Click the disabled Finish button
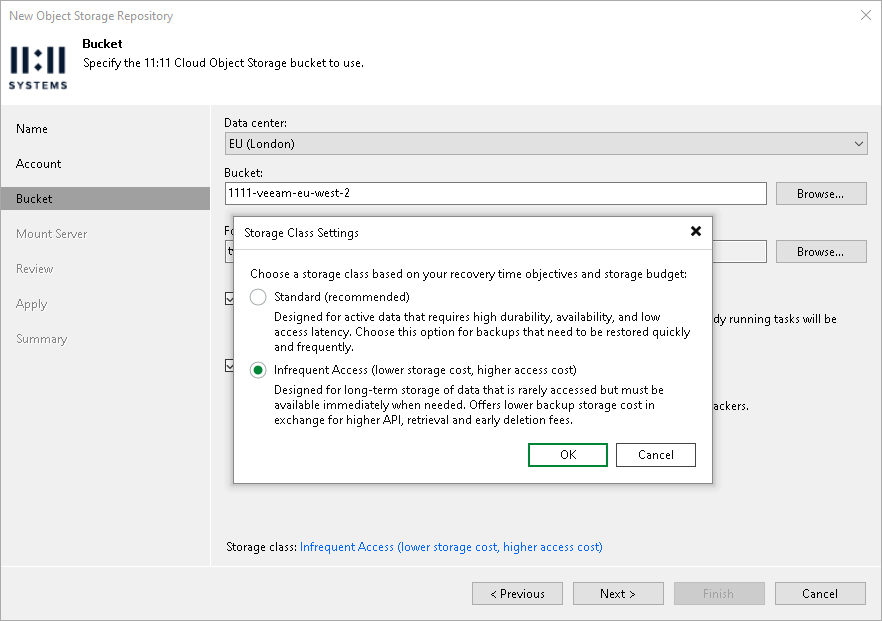Screen dimensions: 882x621 (x=719, y=593)
